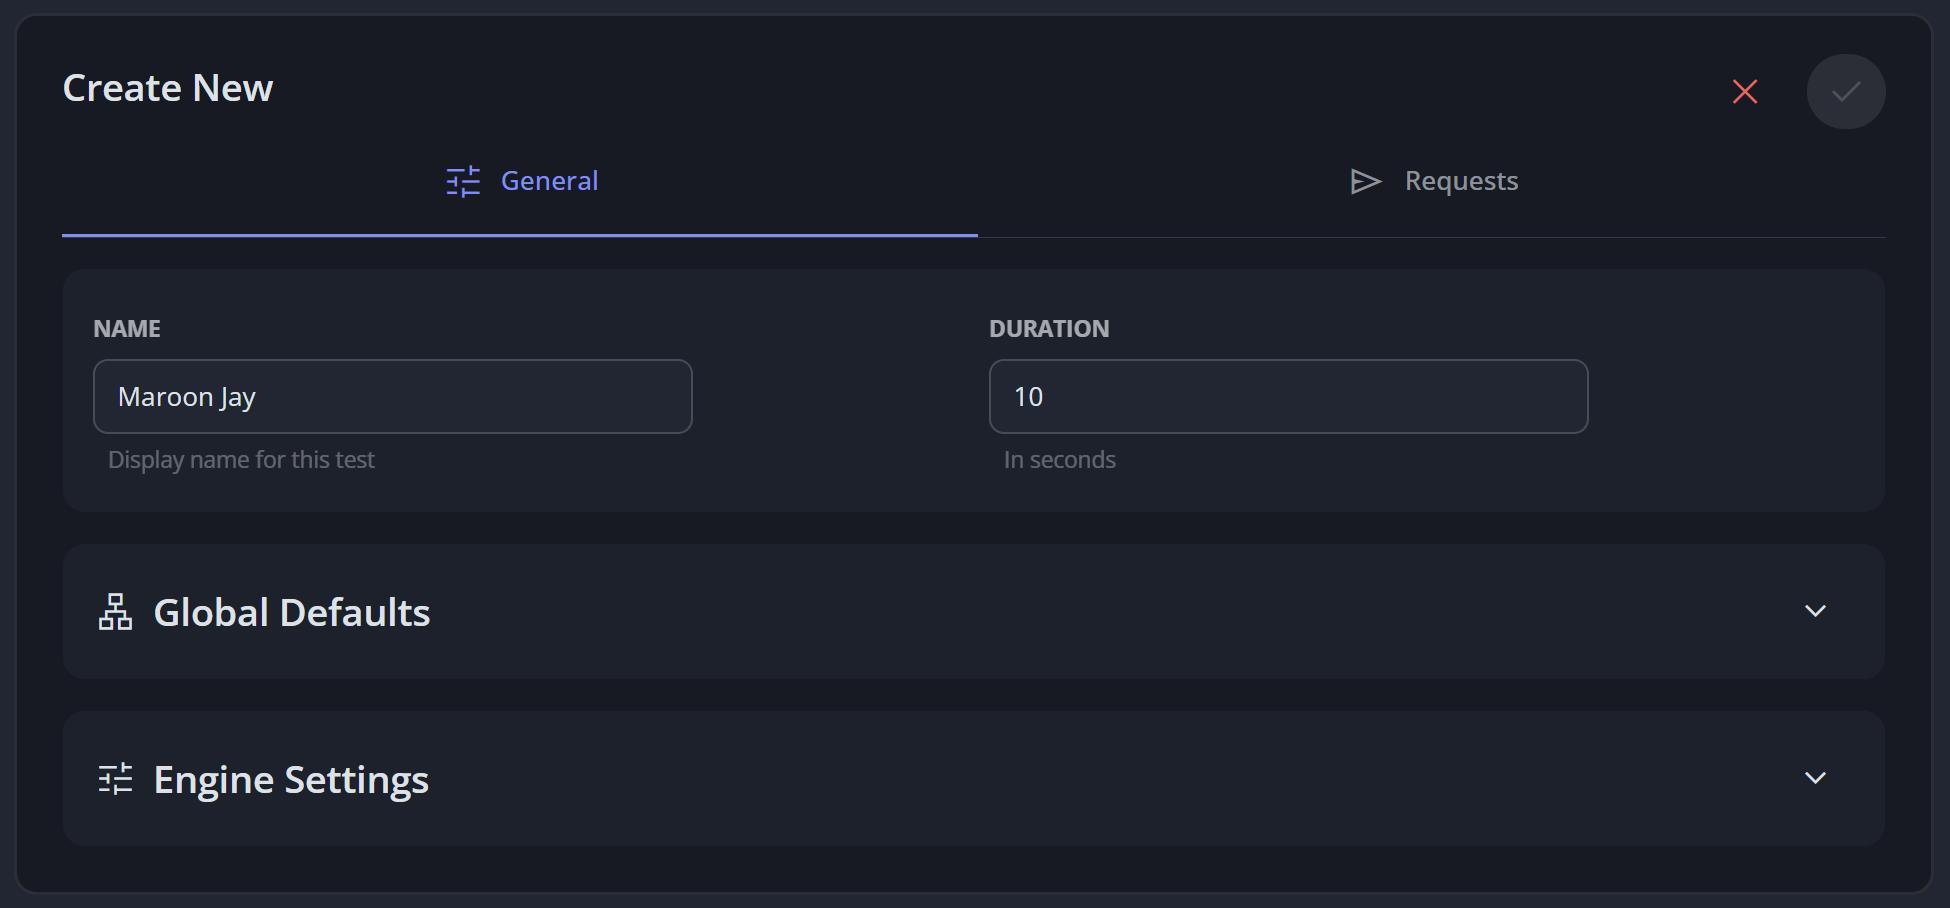Click the red X cancel icon
This screenshot has height=908, width=1950.
[x=1745, y=92]
